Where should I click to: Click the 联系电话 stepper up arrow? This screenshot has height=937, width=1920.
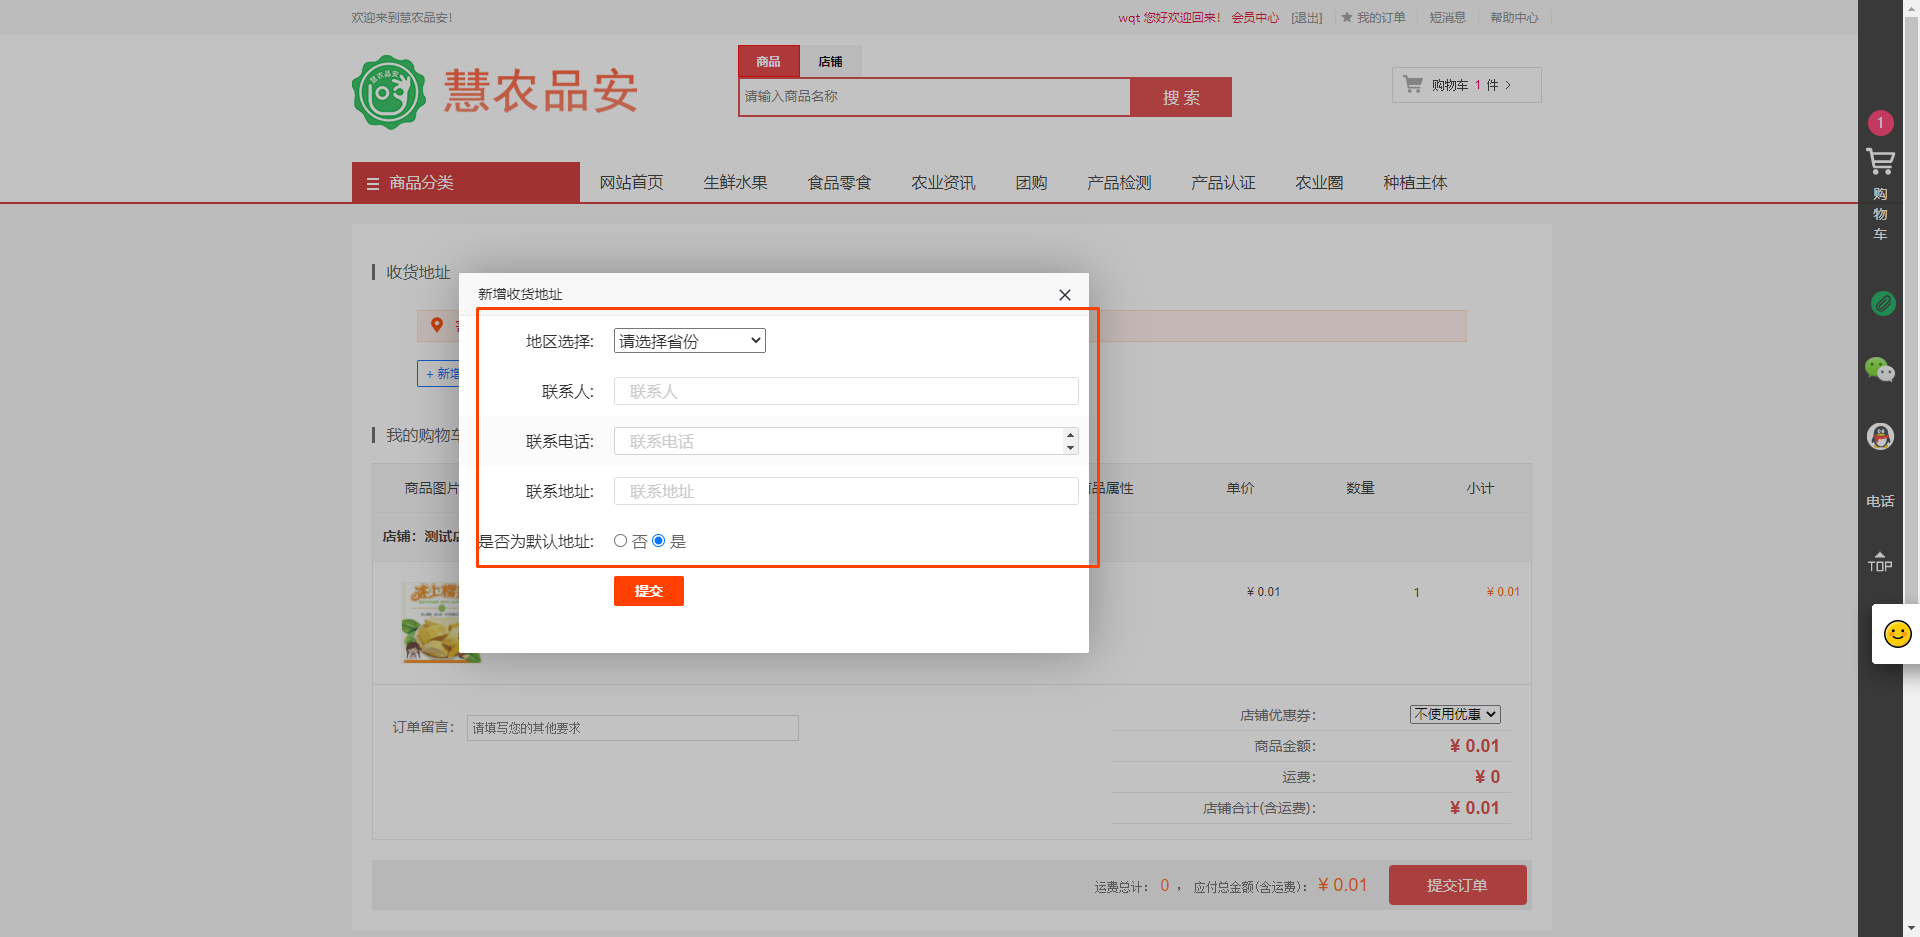tap(1070, 435)
